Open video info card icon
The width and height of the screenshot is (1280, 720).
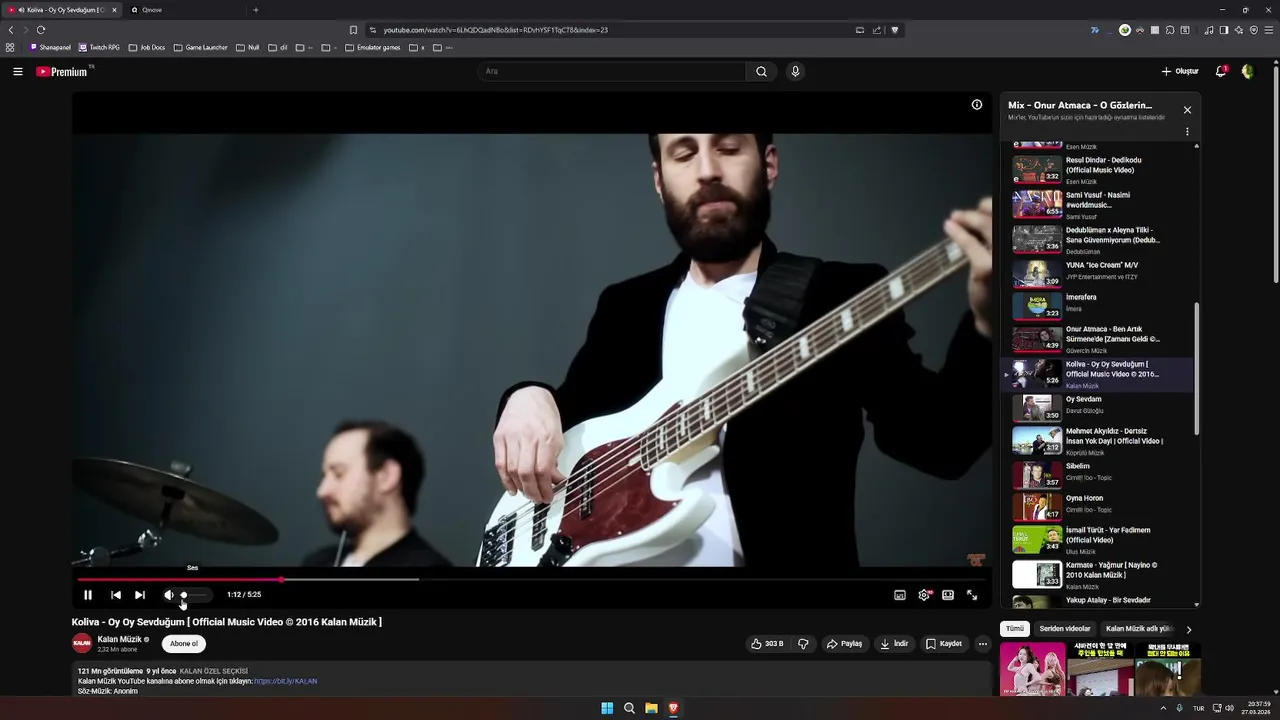[x=977, y=104]
